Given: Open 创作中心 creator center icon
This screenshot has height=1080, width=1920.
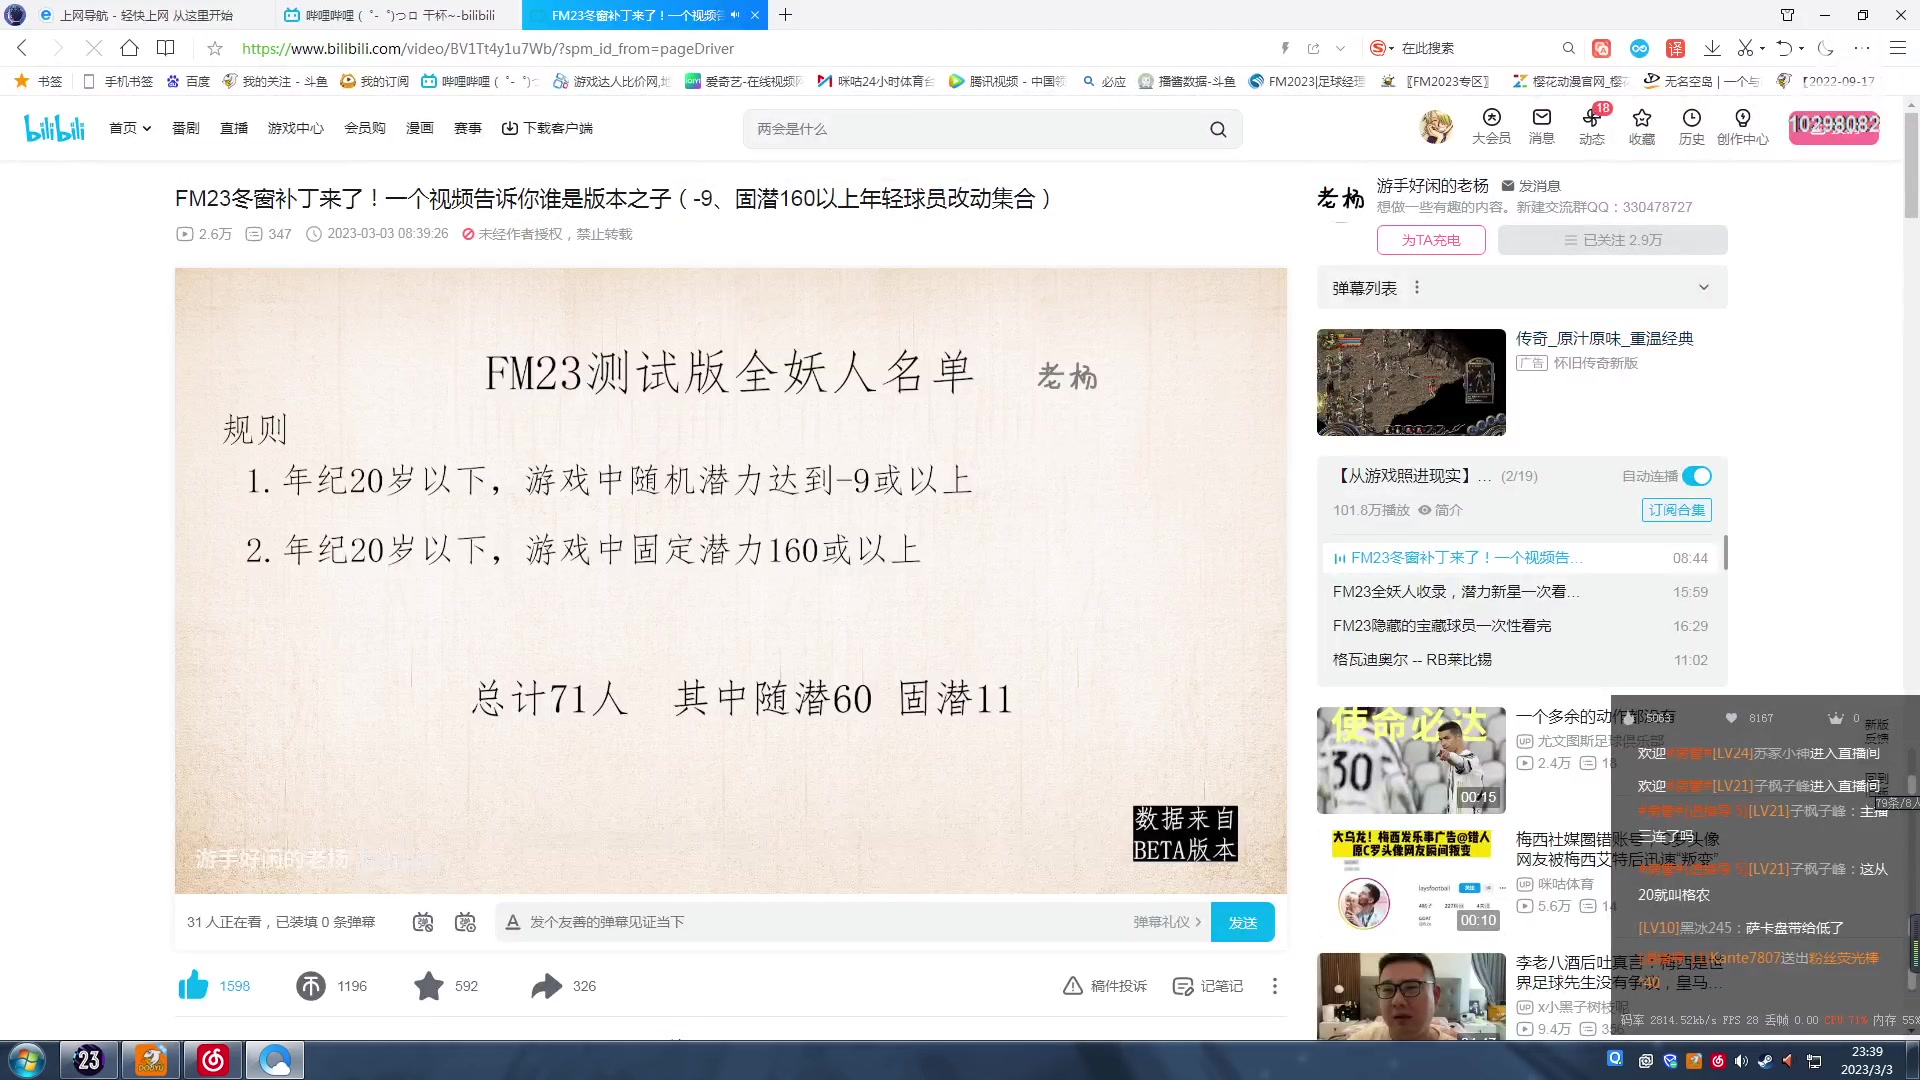Looking at the screenshot, I should tap(1742, 127).
